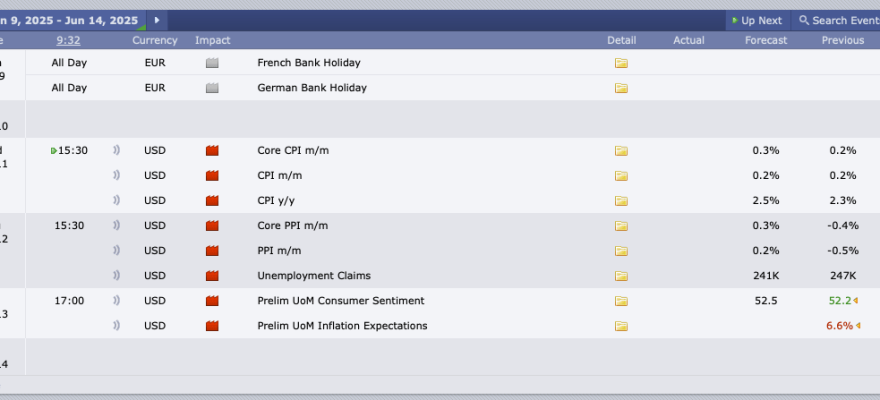The width and height of the screenshot is (880, 400).
Task: Click red impact icon beside PPI m/m
Action: pyautogui.click(x=212, y=250)
